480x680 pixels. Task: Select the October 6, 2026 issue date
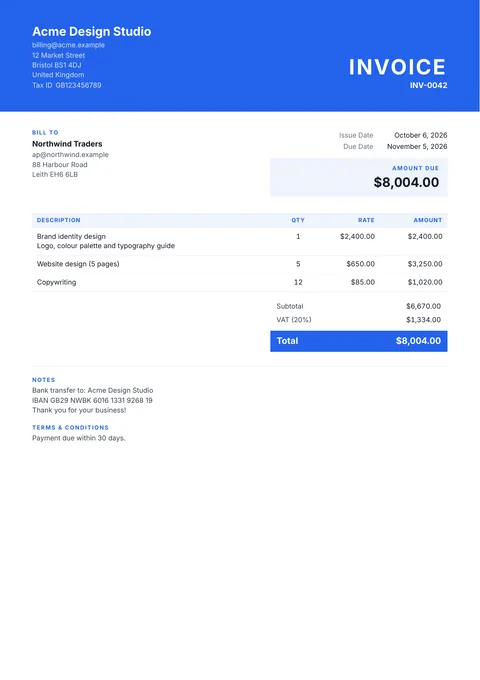click(421, 135)
